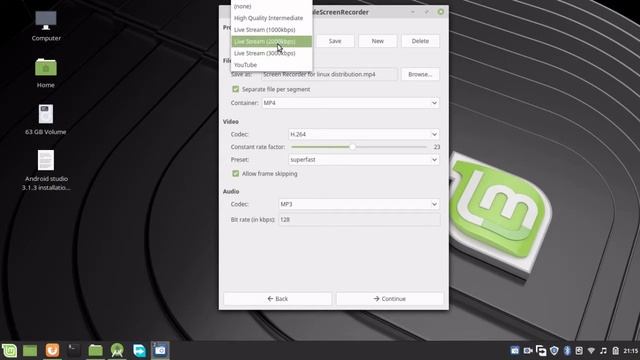Click the Delete profile button
Screen dimensions: 640x360
420,41
